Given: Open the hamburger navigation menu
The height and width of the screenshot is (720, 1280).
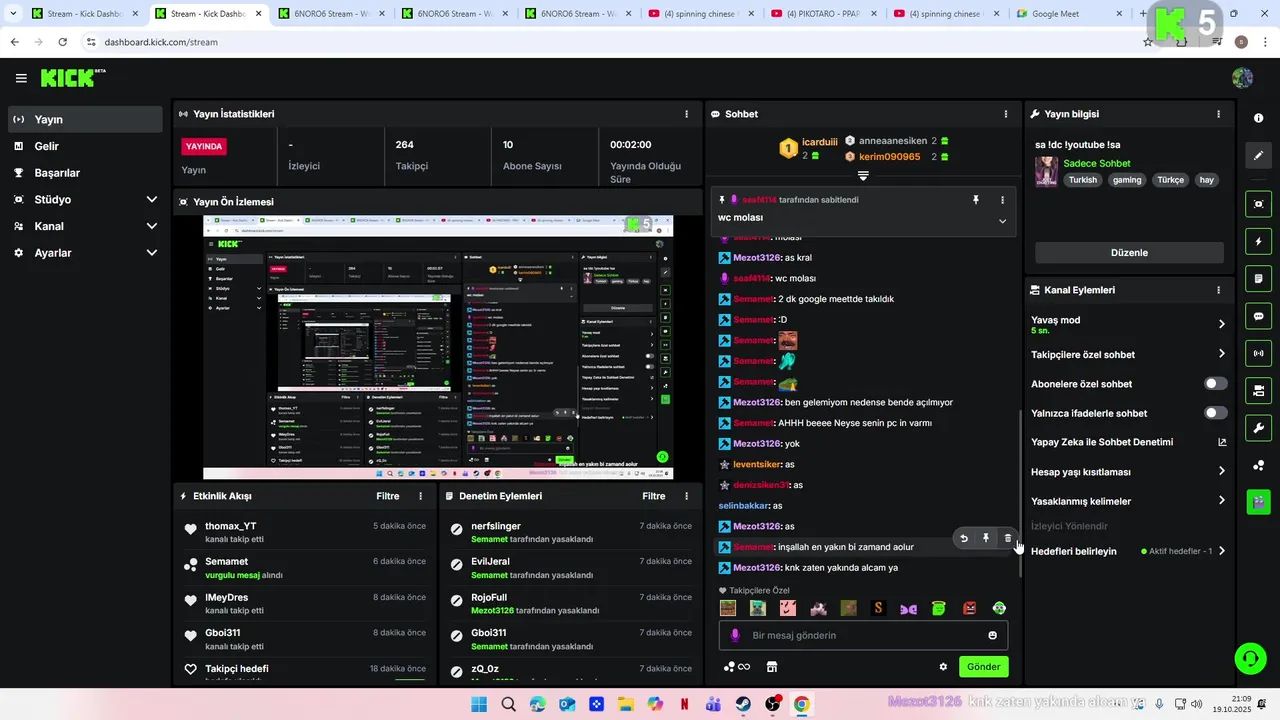Looking at the screenshot, I should point(21,78).
